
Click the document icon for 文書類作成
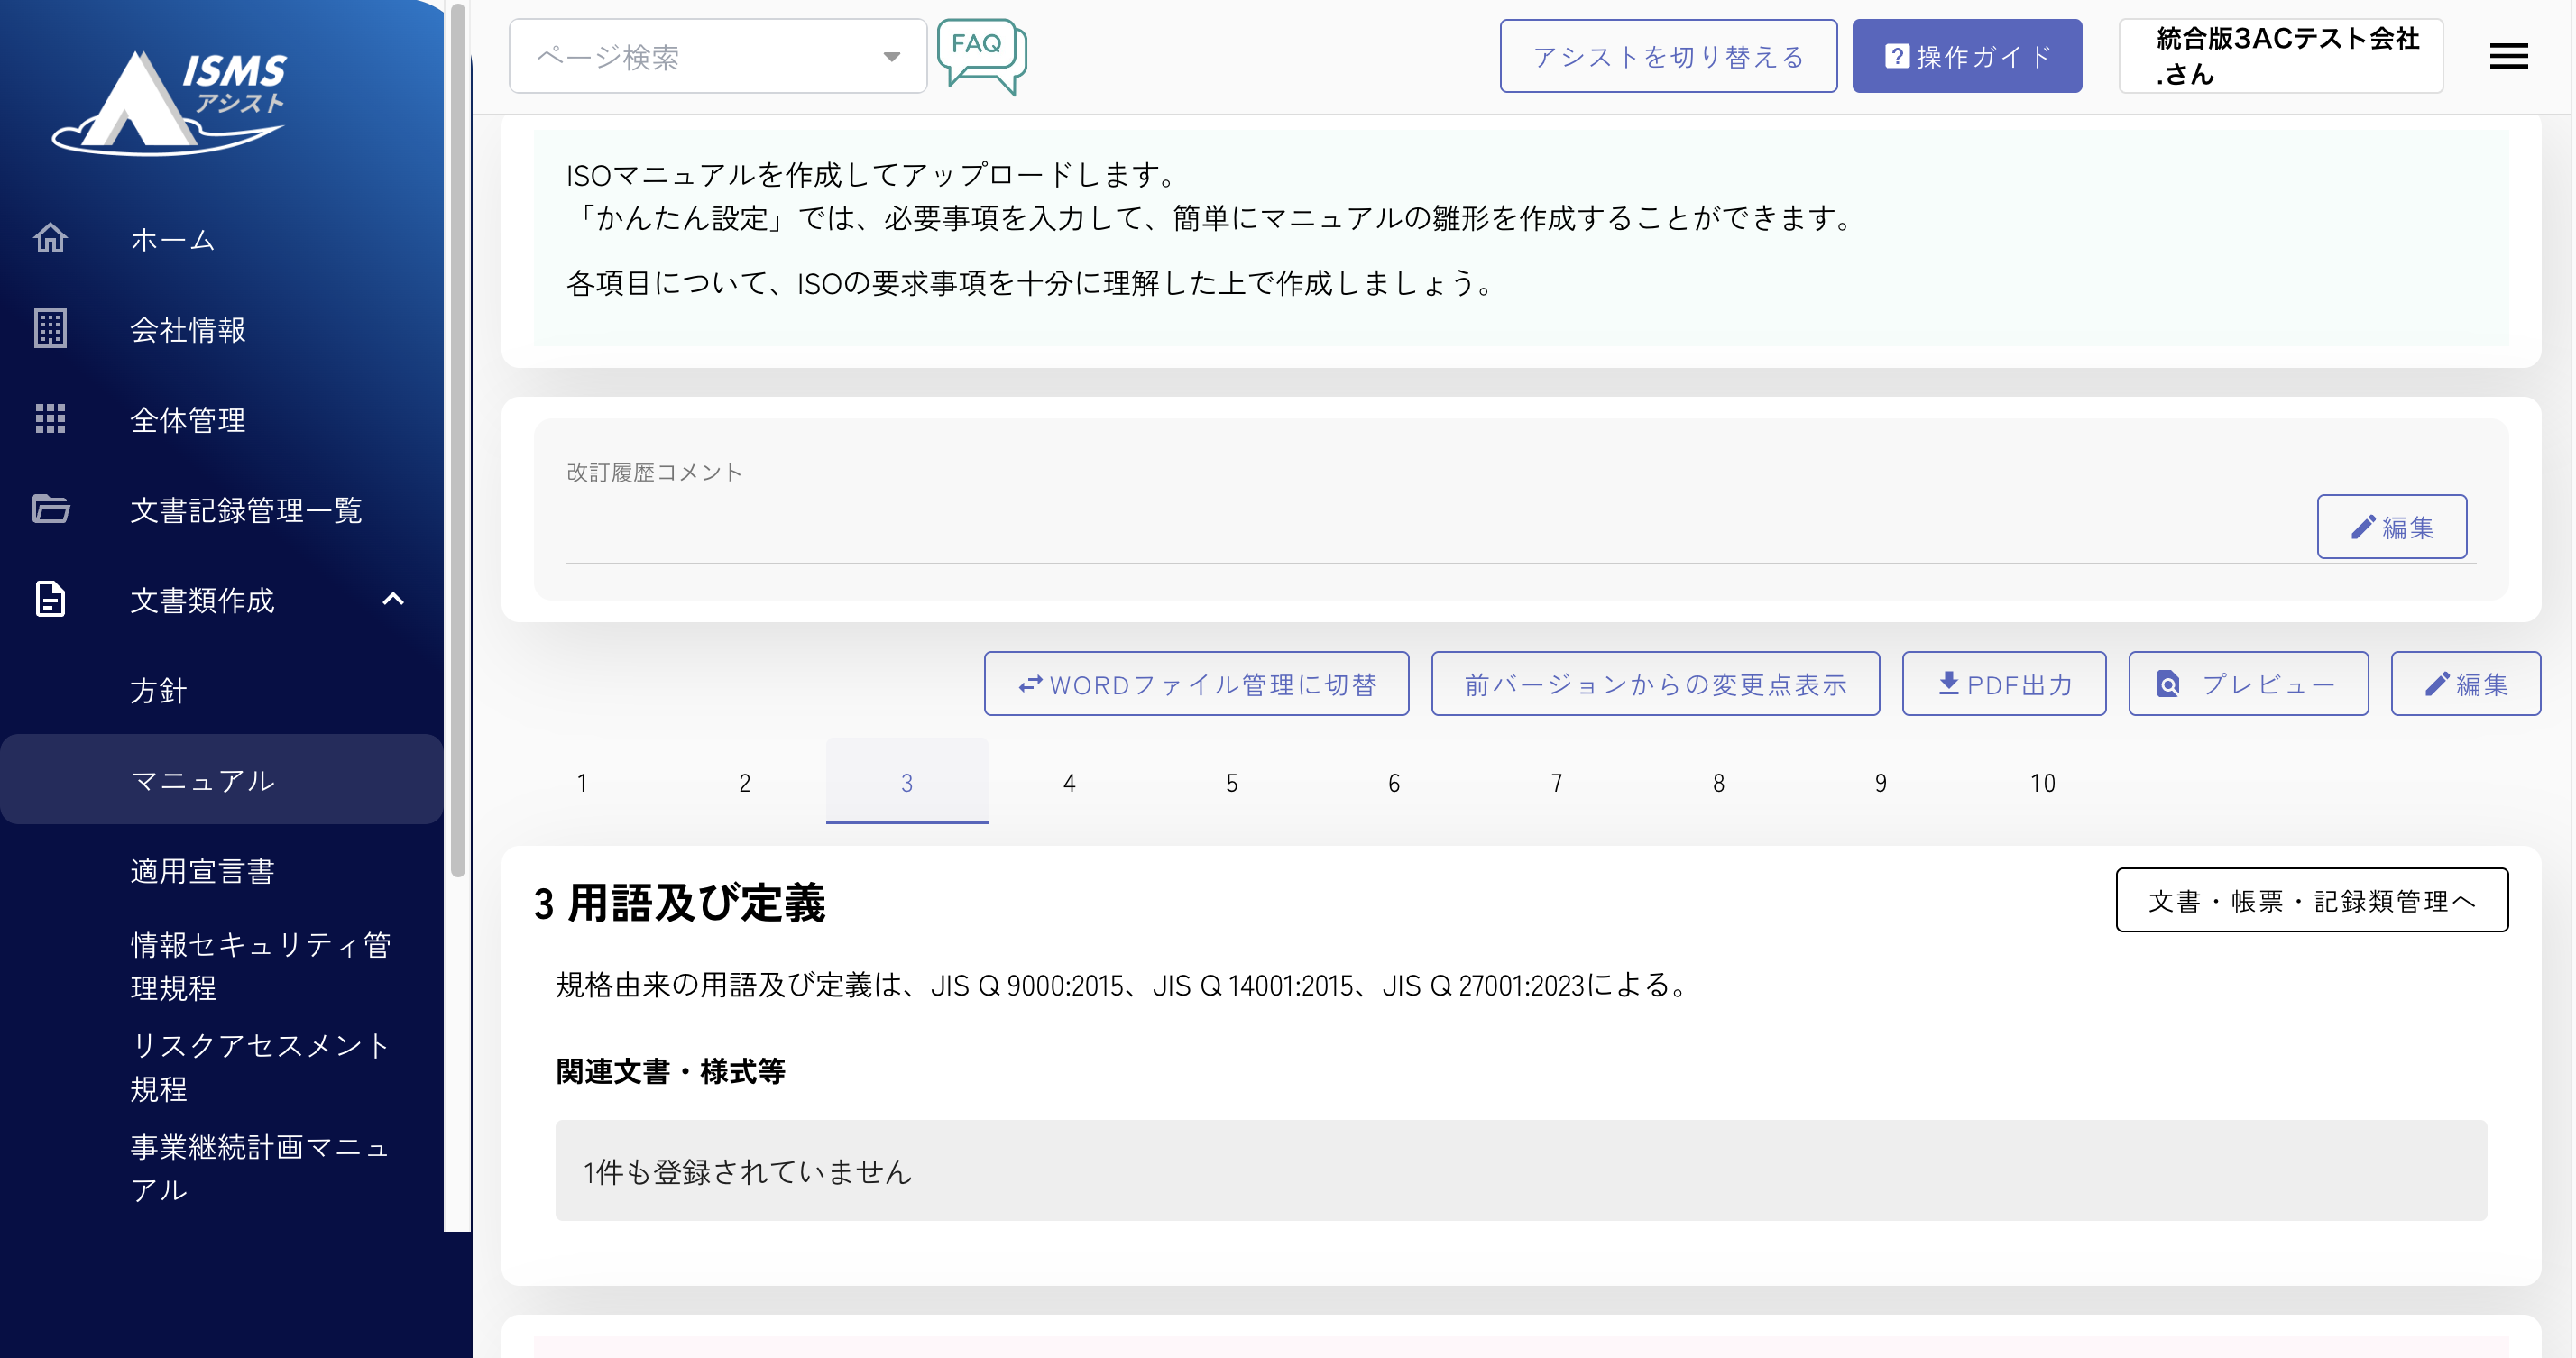coord(50,599)
